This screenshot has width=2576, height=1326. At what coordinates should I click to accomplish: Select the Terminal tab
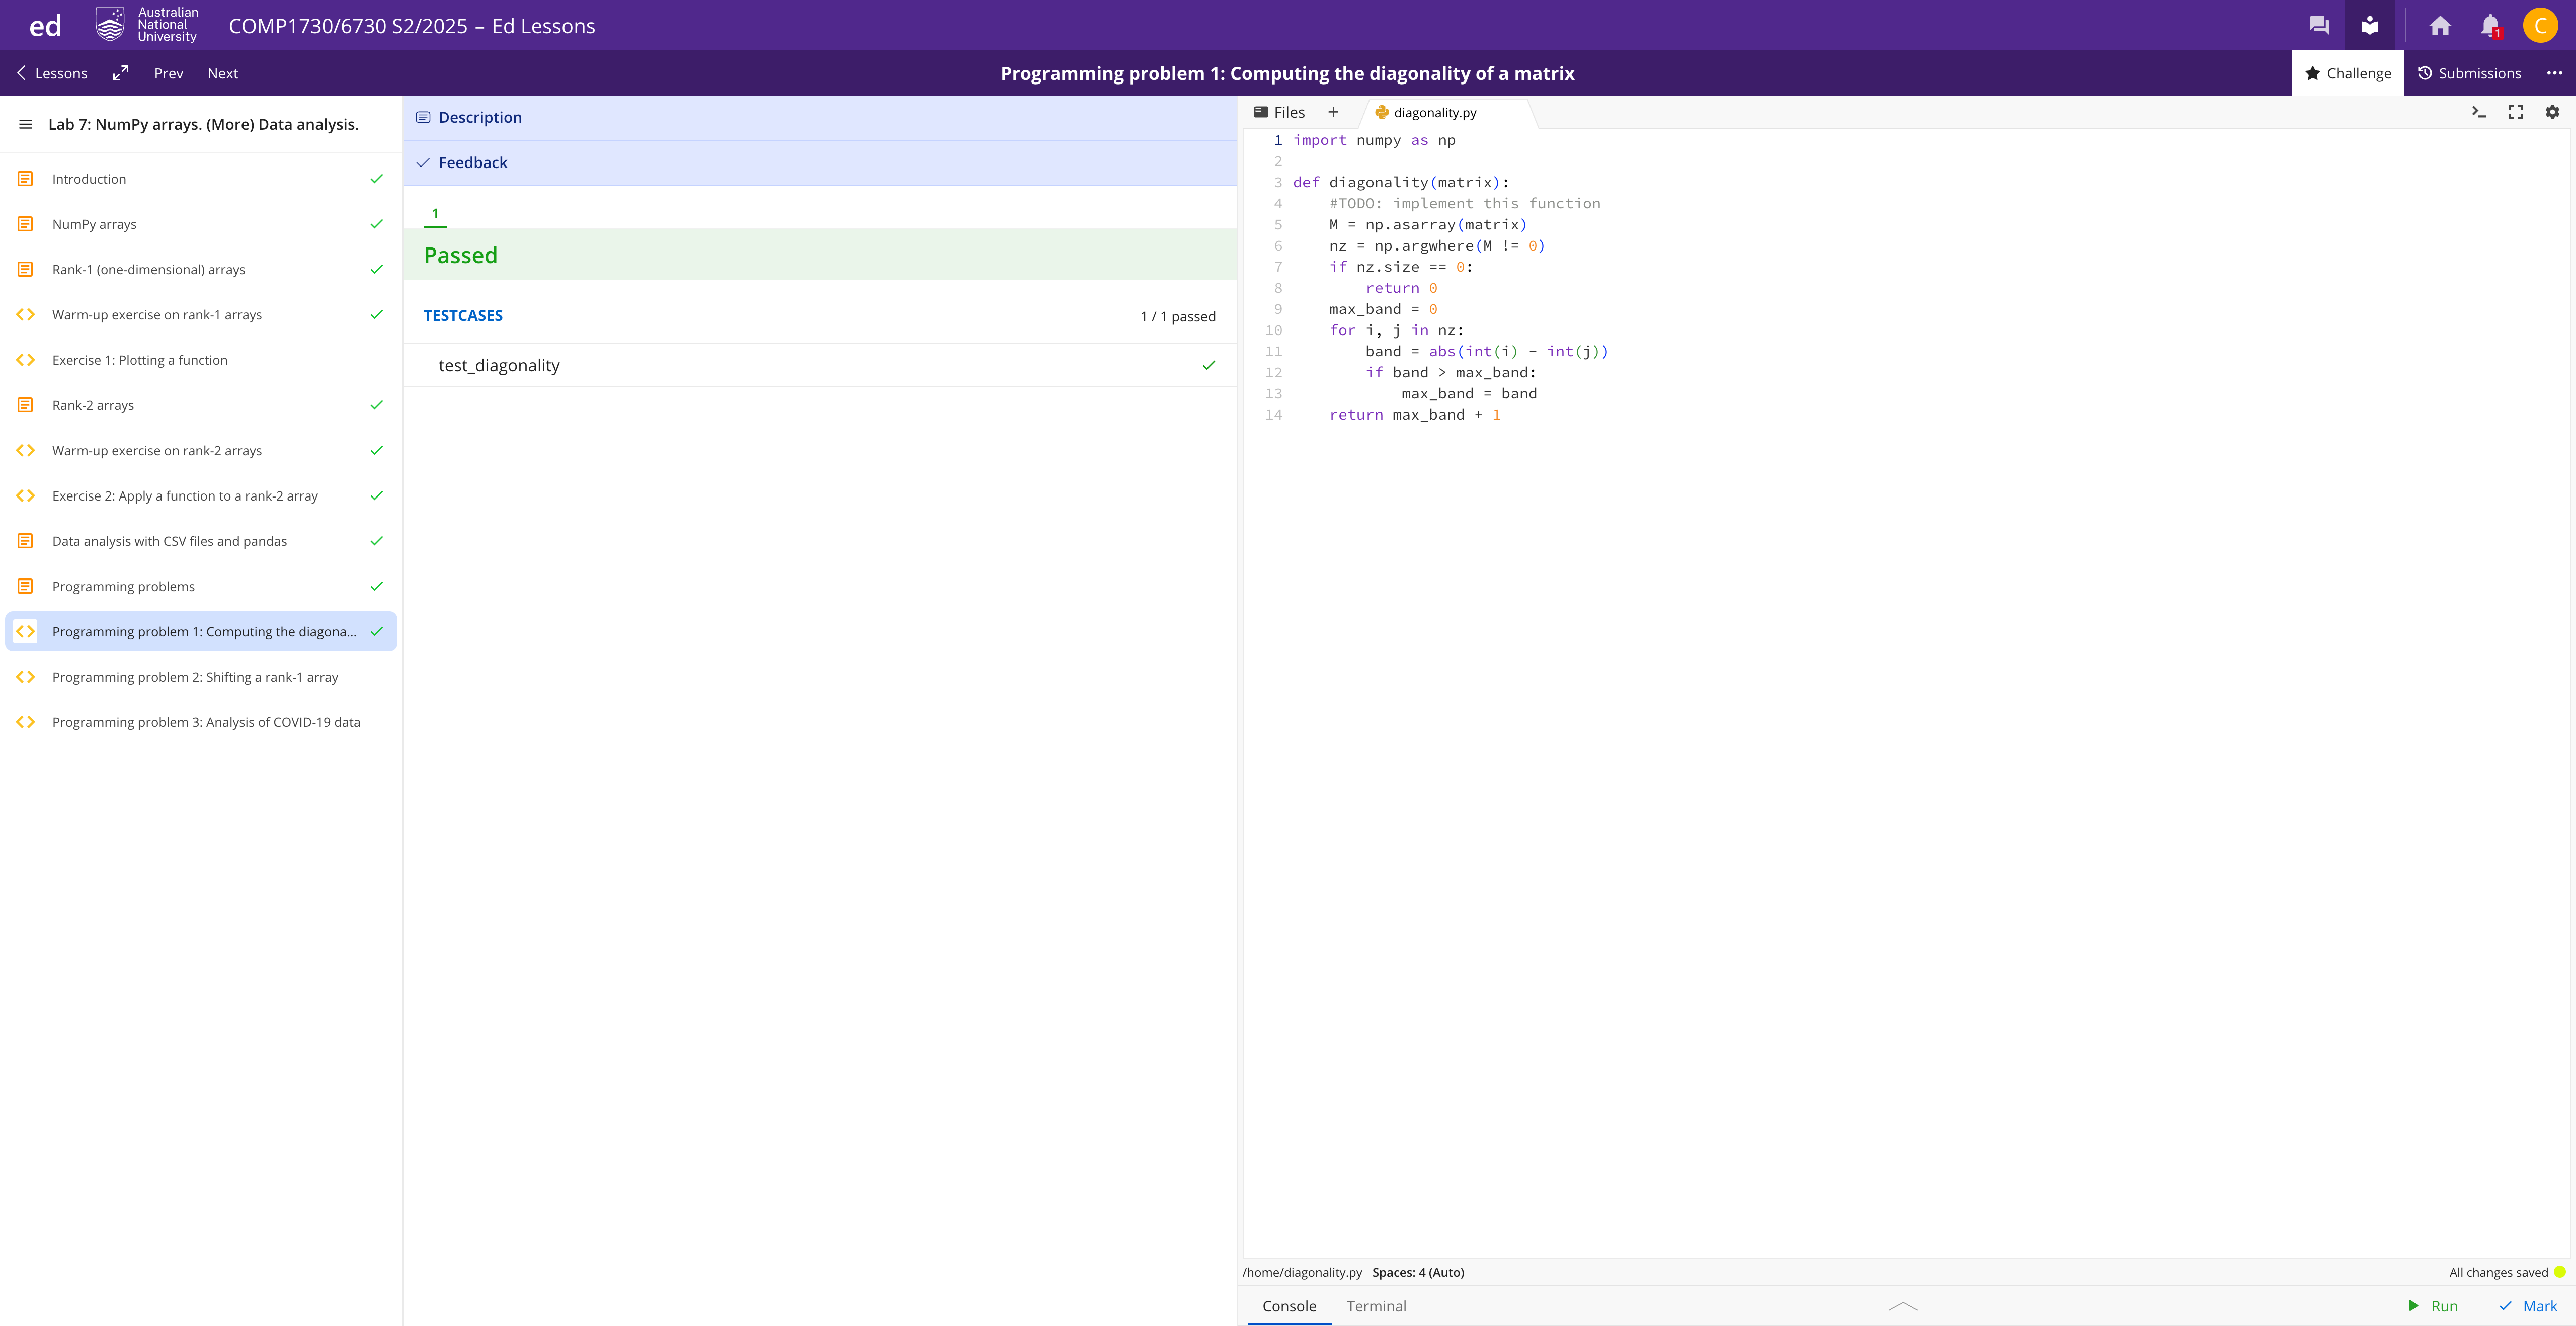1376,1306
